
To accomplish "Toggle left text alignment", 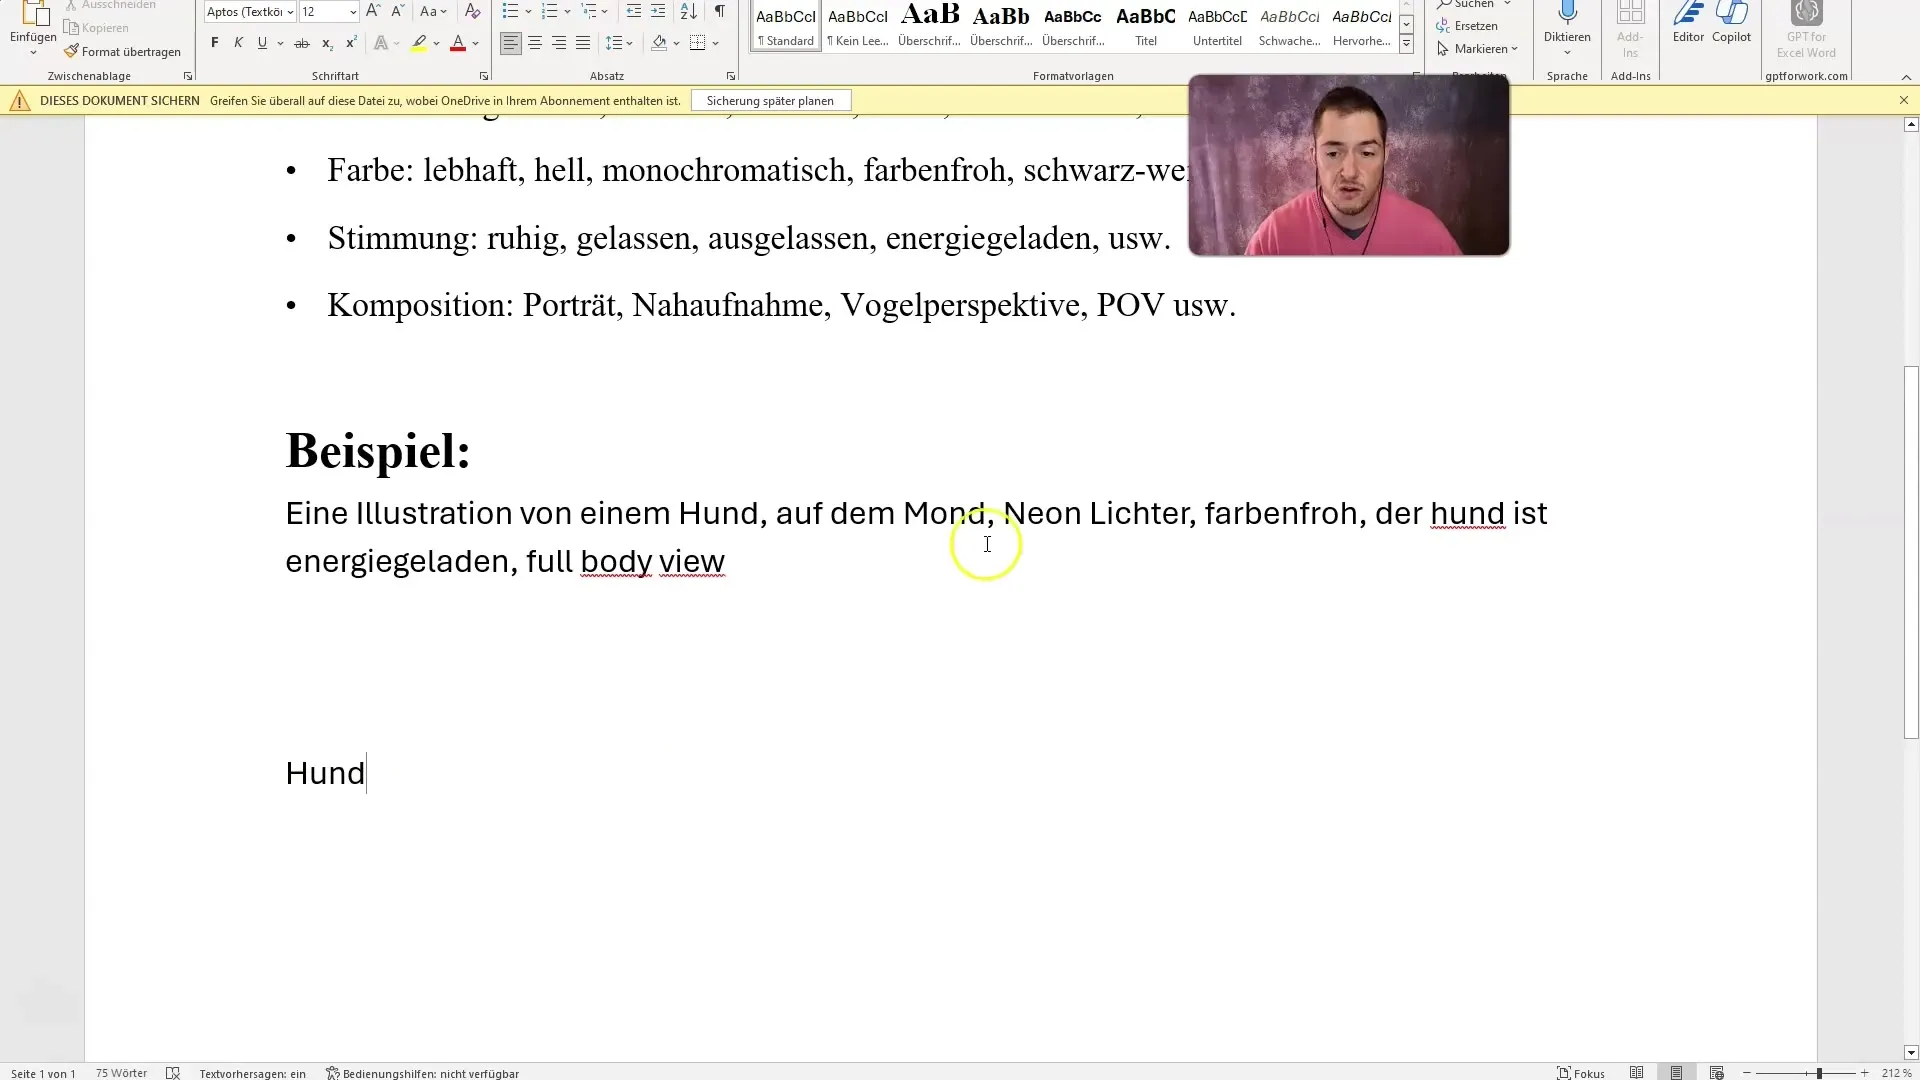I will (510, 43).
